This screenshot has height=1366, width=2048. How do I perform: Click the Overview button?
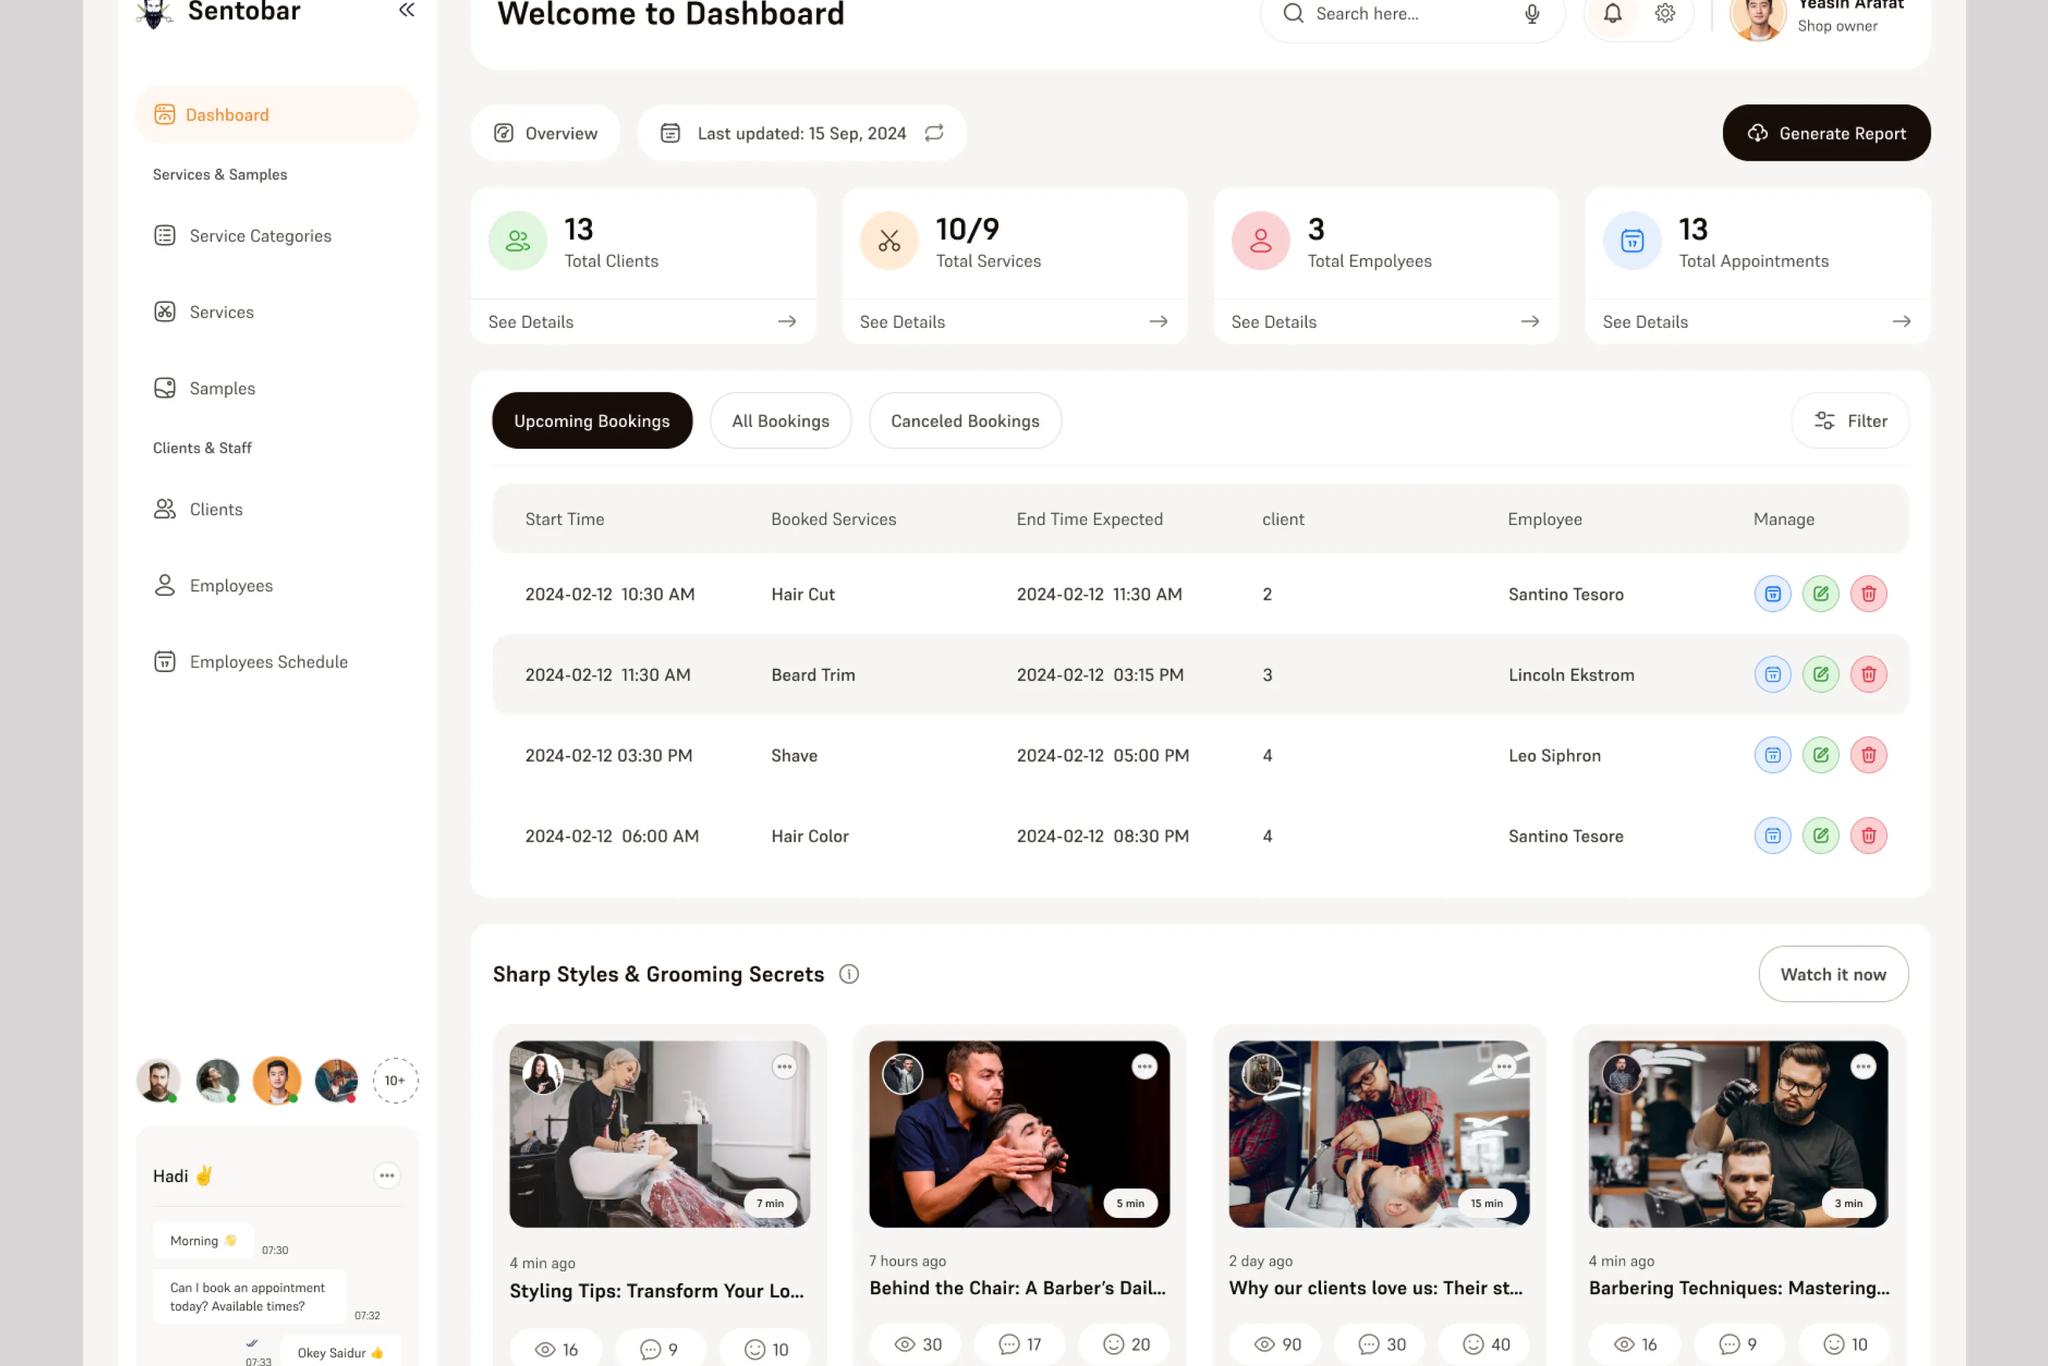546,133
